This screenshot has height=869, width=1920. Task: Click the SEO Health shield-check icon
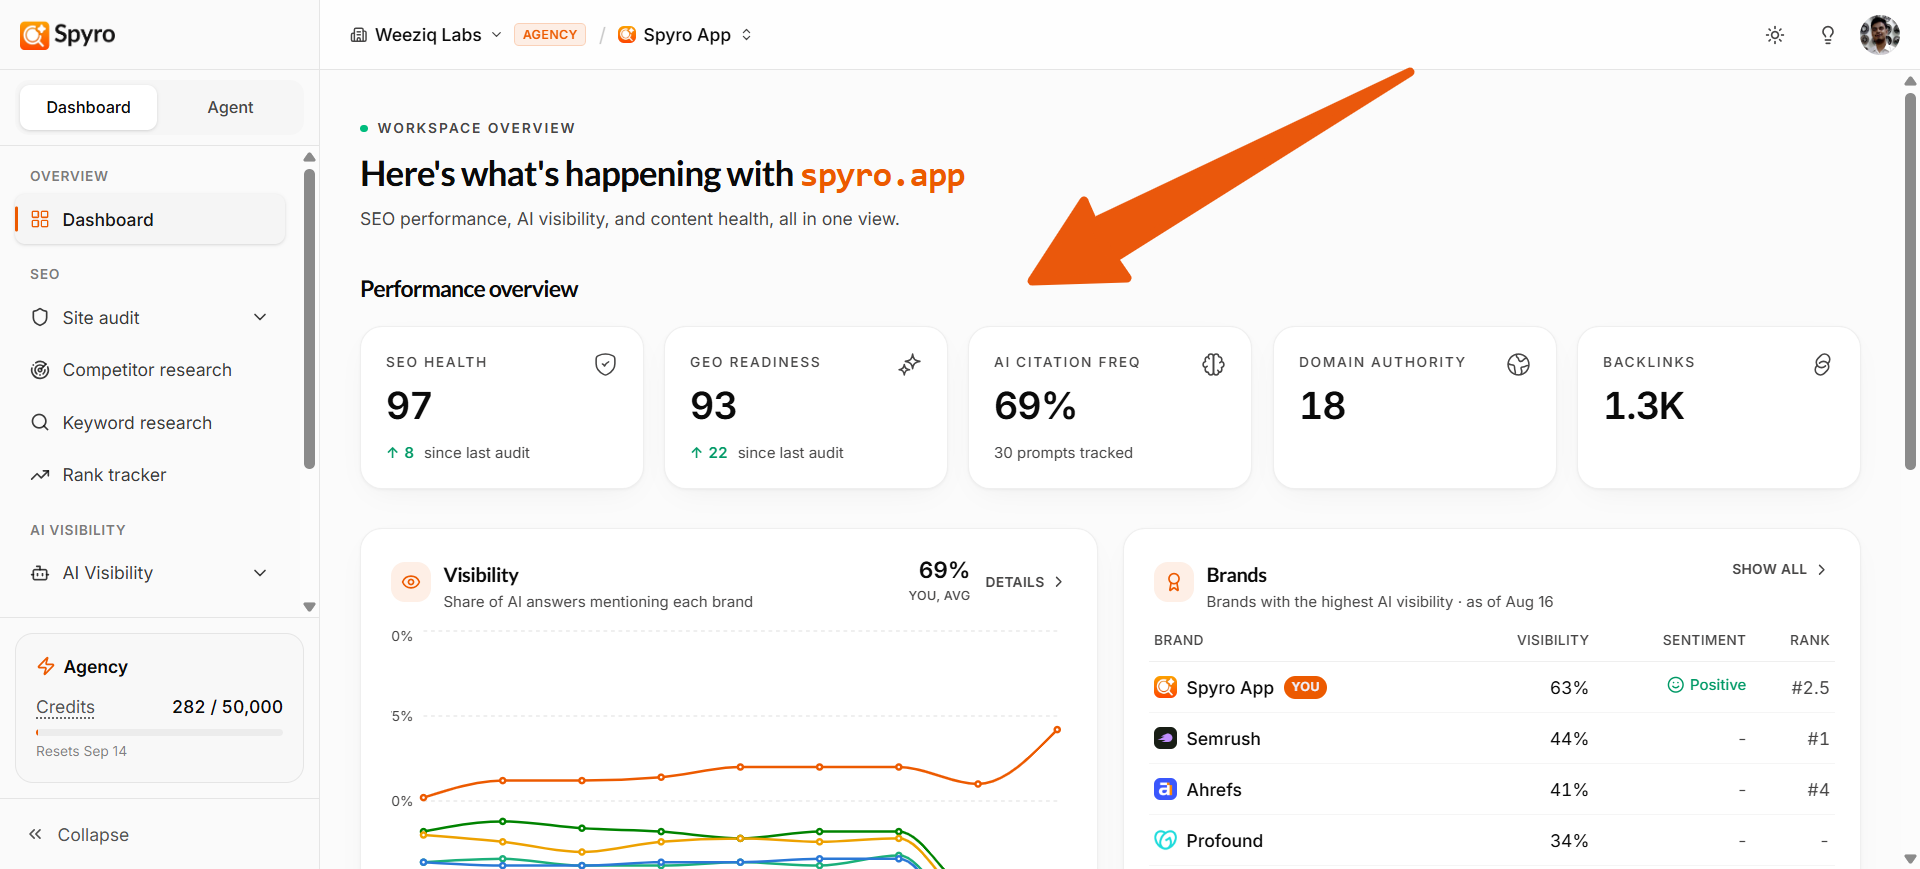605,364
